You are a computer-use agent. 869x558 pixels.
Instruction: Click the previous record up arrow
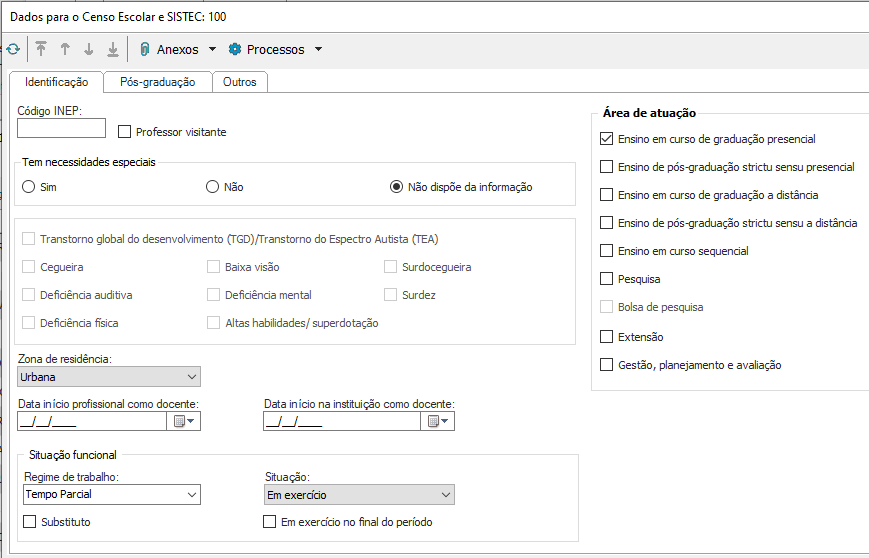[x=65, y=49]
